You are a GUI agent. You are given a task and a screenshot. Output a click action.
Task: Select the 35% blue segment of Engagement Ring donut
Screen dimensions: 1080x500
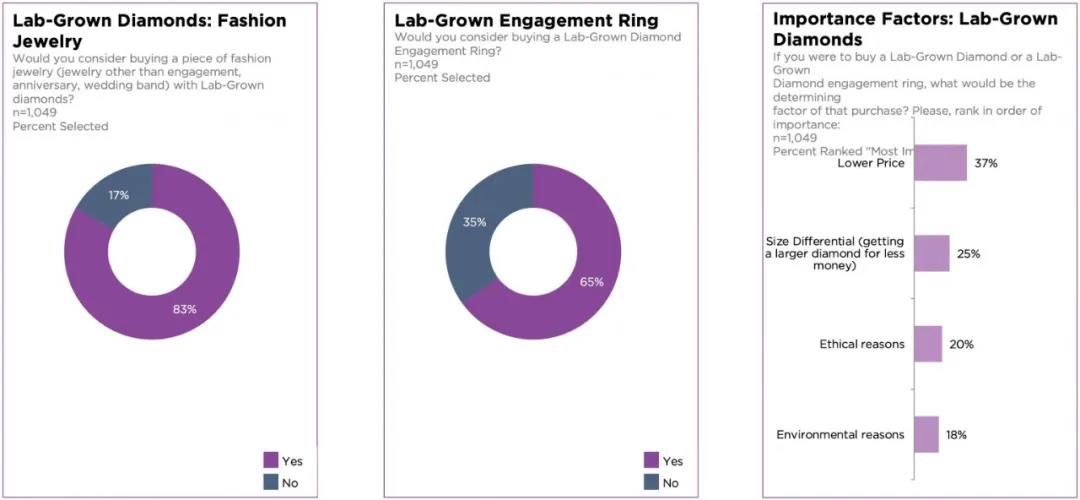pos(475,222)
